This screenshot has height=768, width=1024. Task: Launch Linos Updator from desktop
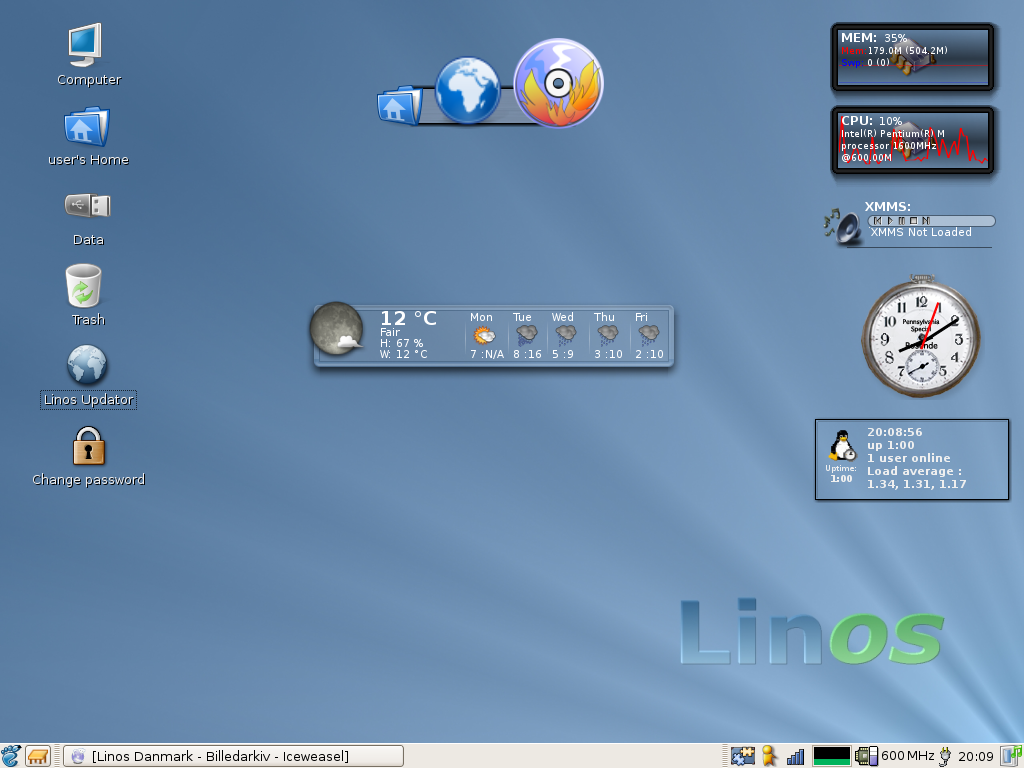point(87,366)
